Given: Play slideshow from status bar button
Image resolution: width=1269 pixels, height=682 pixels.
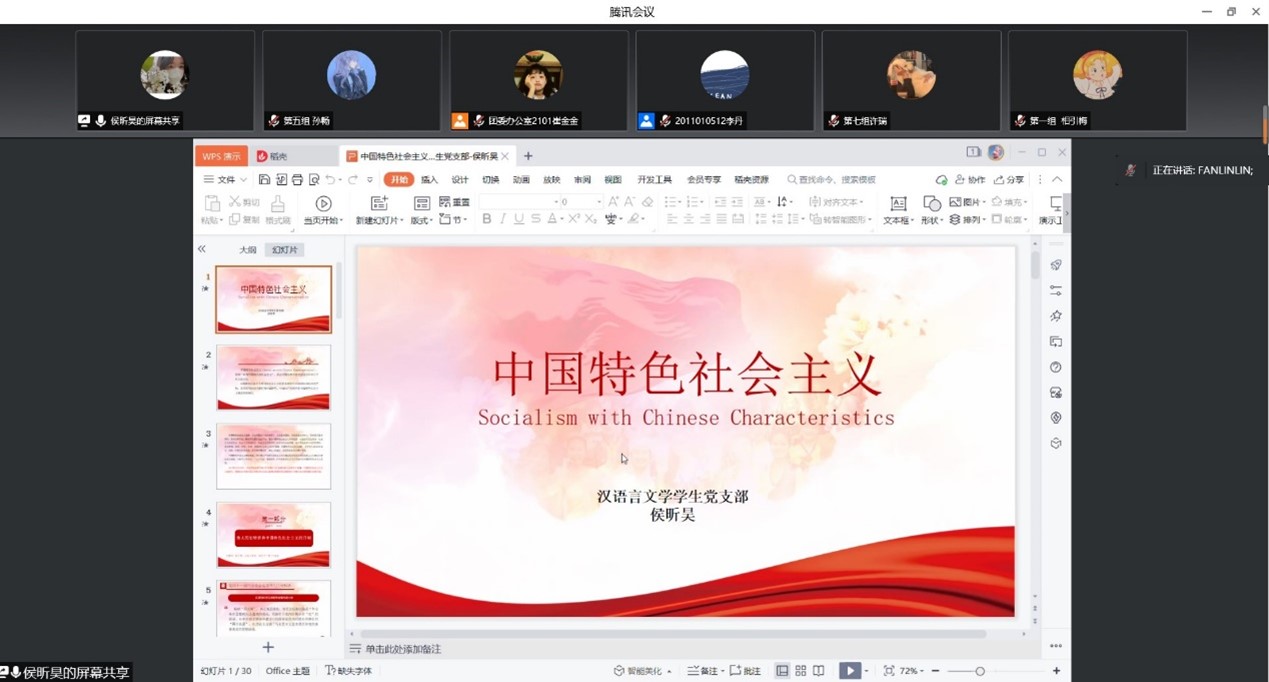Looking at the screenshot, I should tap(849, 671).
